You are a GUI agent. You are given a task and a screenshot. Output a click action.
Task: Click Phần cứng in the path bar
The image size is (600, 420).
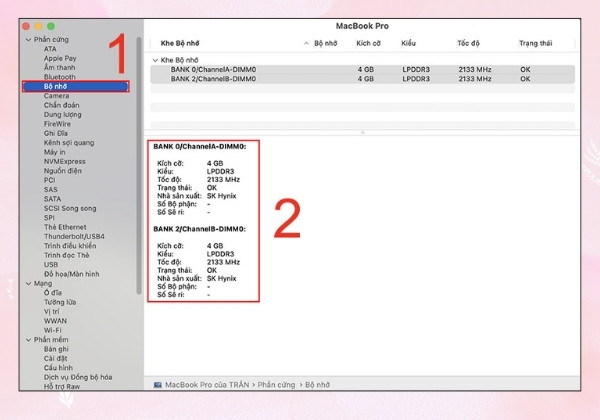[x=276, y=385]
